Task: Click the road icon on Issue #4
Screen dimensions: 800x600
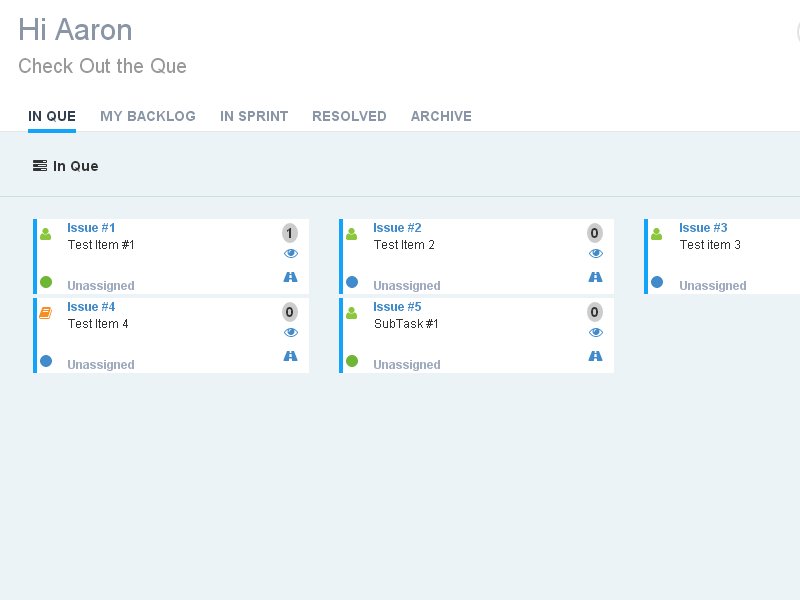Action: coord(290,356)
